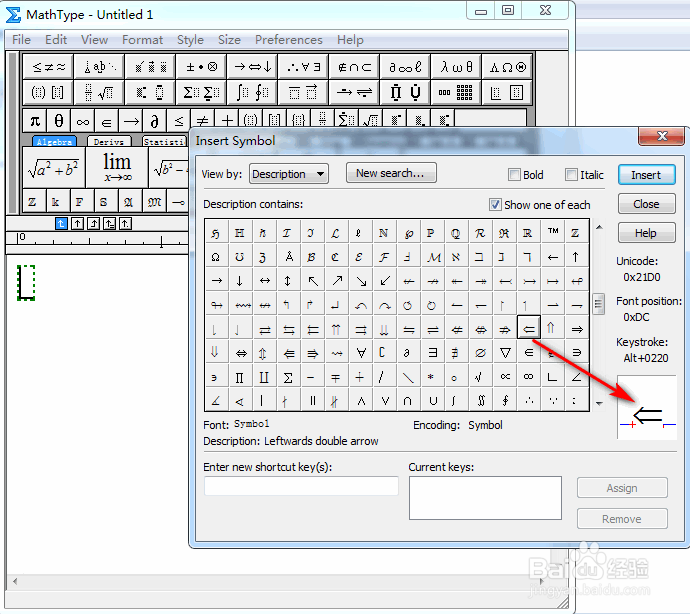
Task: Open the fence templates palette
Action: click(x=48, y=92)
